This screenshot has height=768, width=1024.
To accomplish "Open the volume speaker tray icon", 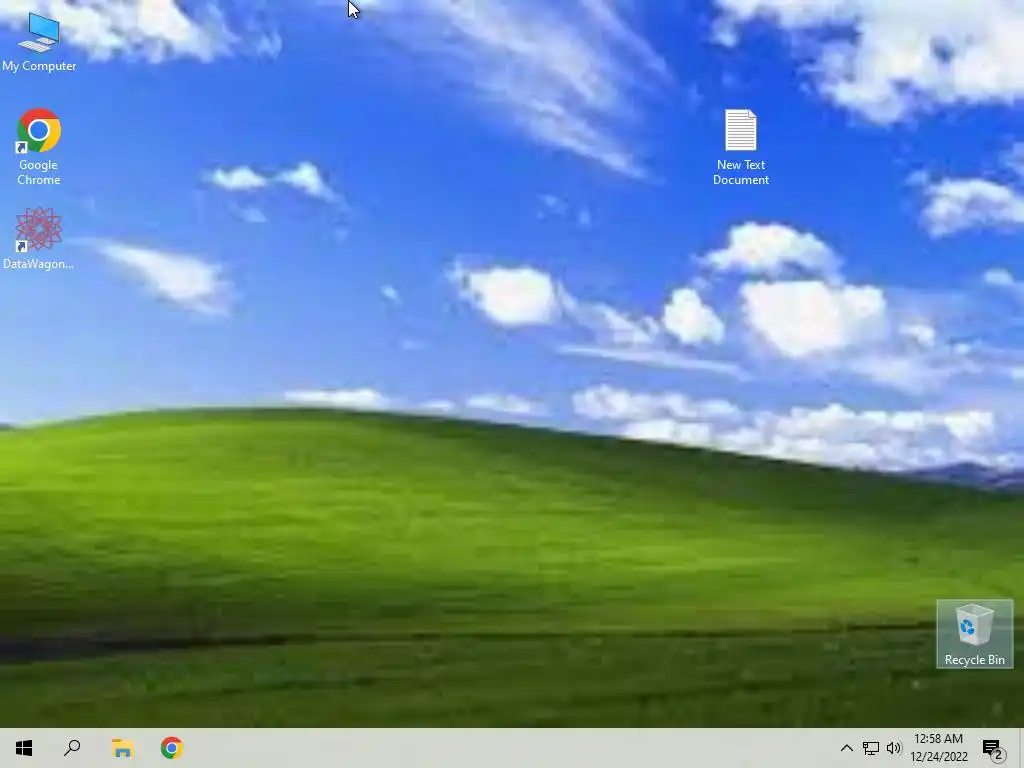I will [x=893, y=748].
